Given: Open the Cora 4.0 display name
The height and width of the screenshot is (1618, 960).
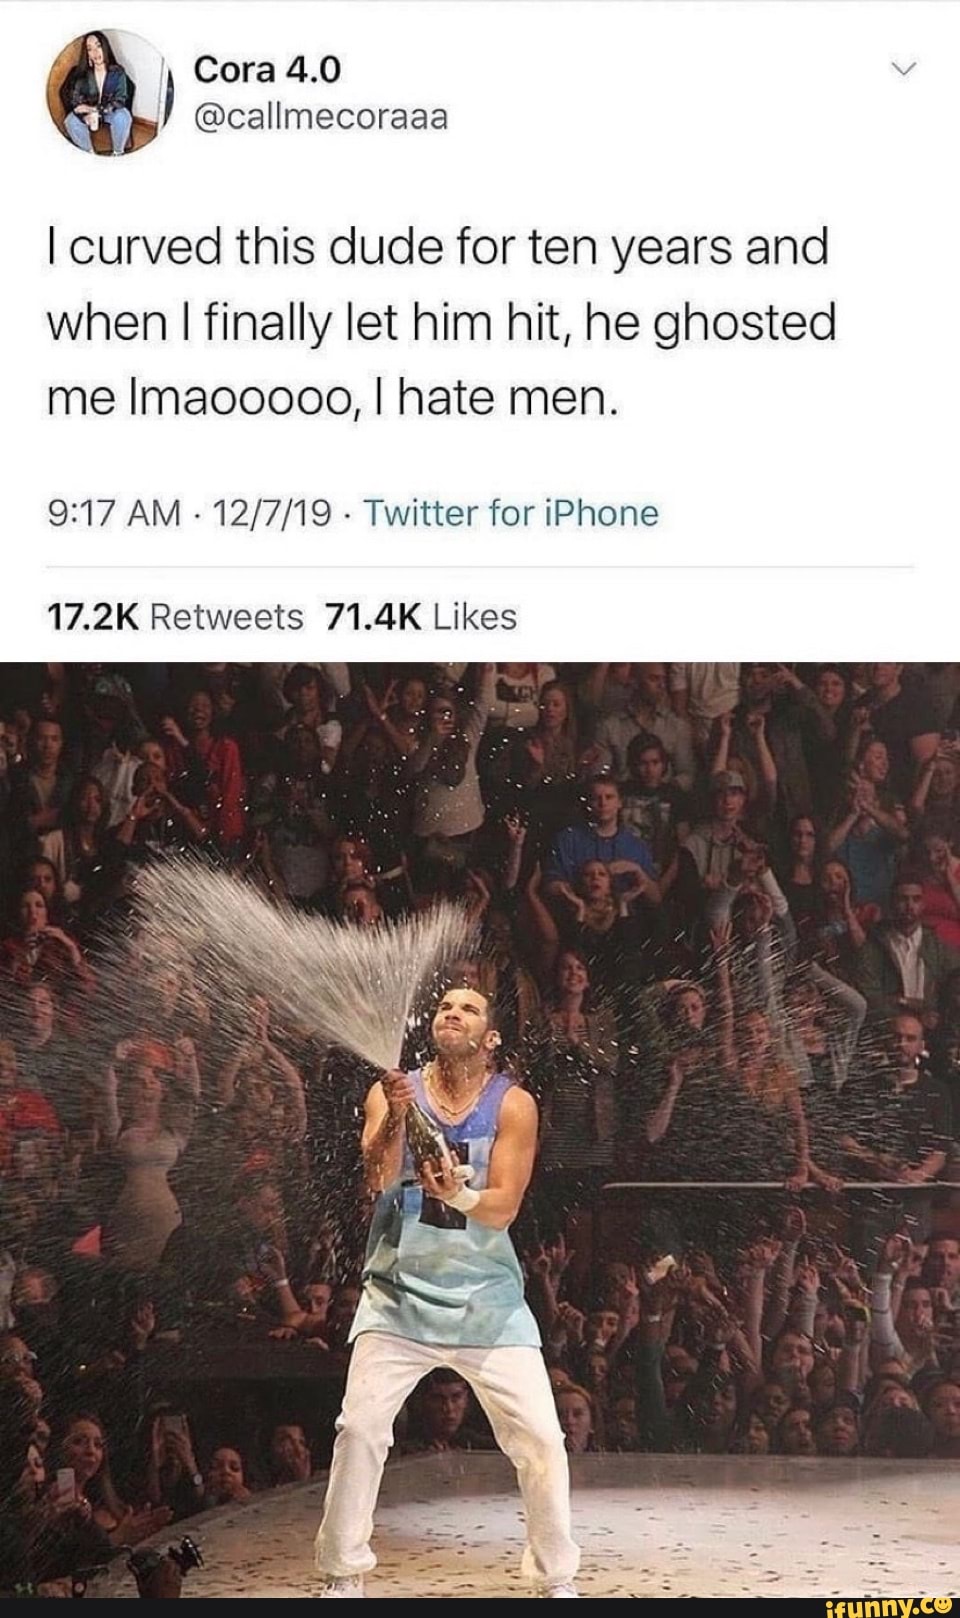Looking at the screenshot, I should (x=267, y=69).
